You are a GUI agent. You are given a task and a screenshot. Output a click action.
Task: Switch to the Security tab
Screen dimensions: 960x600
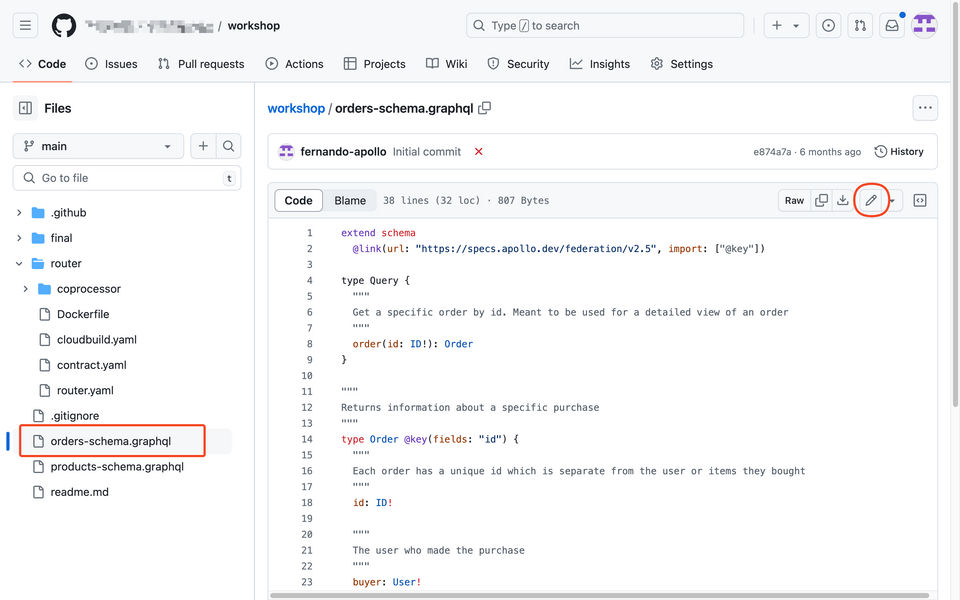pyautogui.click(x=519, y=64)
